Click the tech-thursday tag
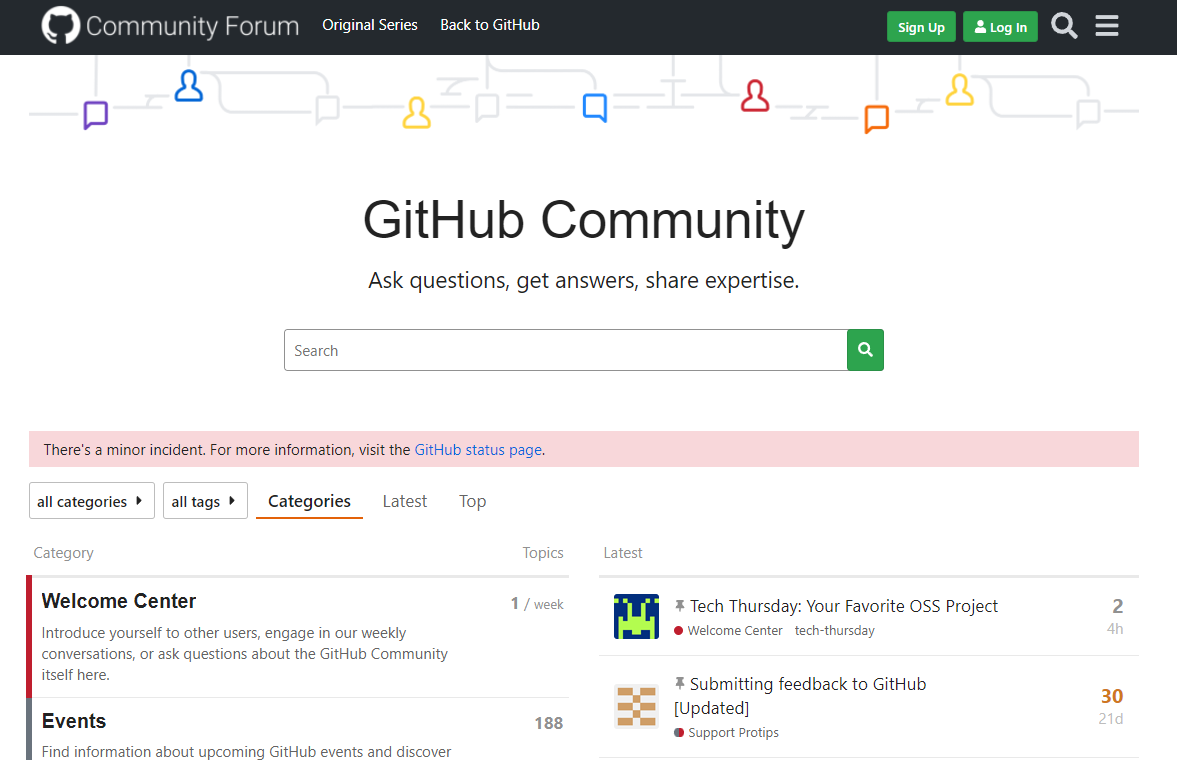Image resolution: width=1177 pixels, height=760 pixels. (835, 631)
